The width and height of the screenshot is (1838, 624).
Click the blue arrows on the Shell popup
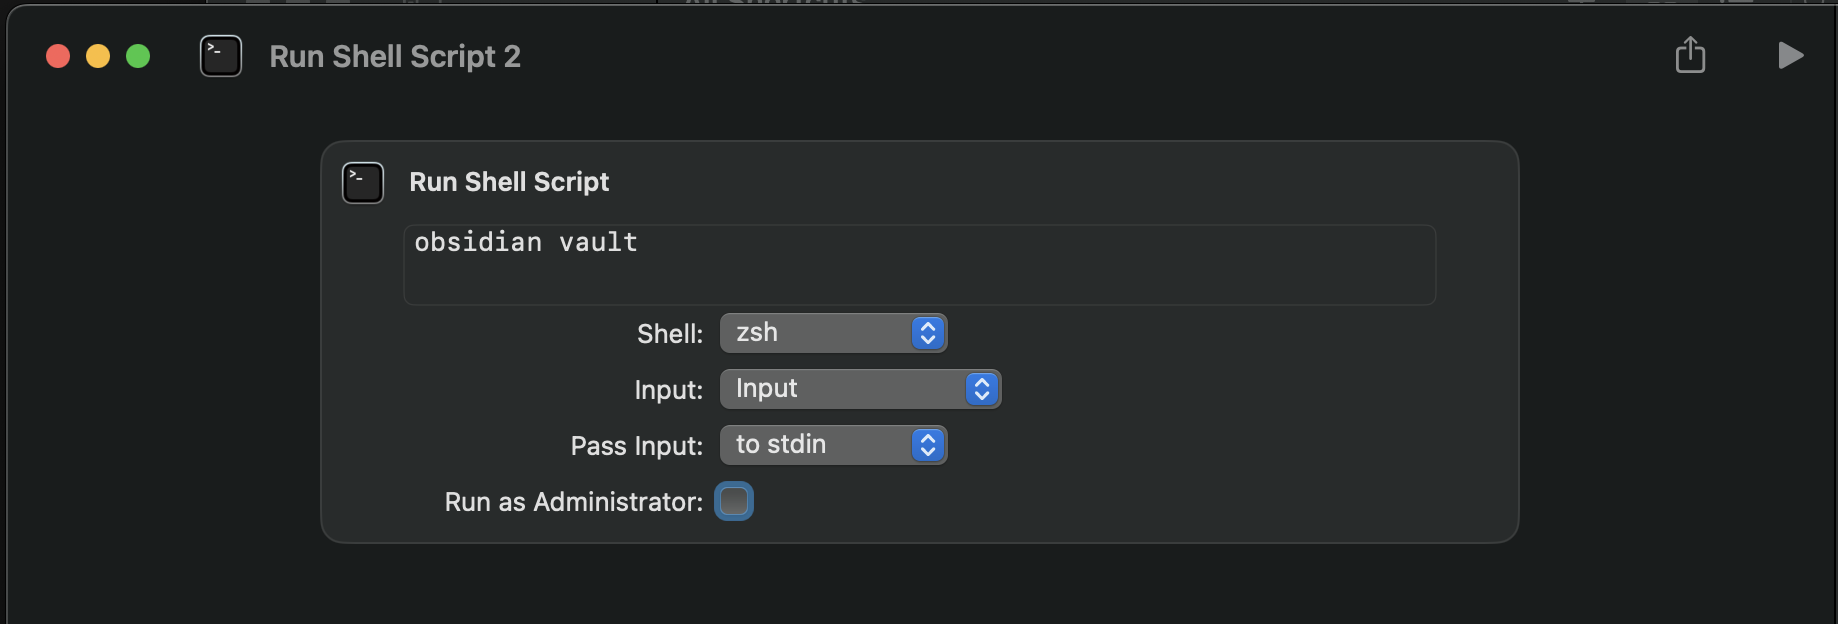tap(928, 333)
